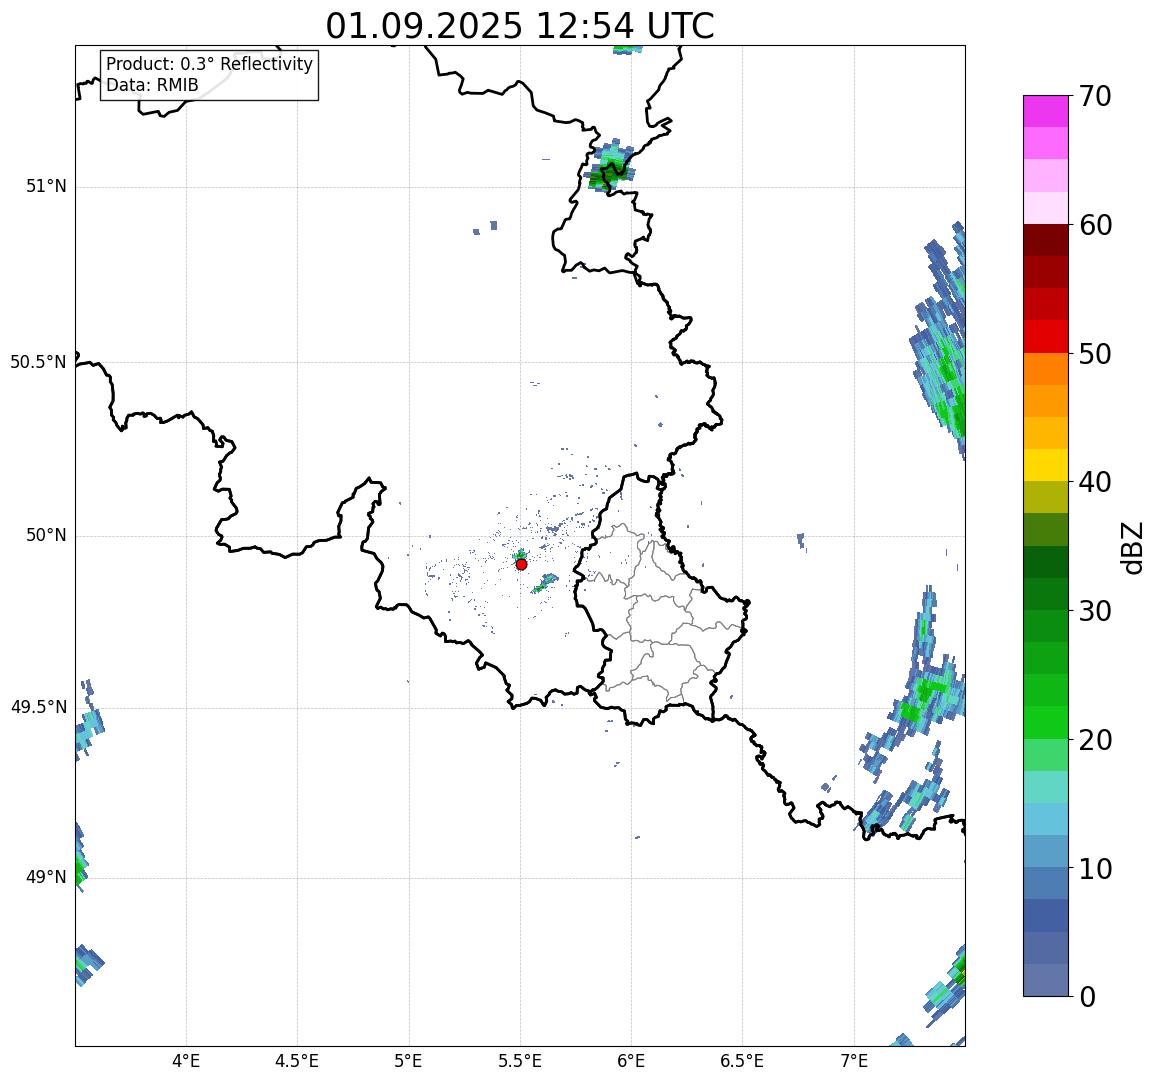The height and width of the screenshot is (1081, 1157).
Task: Click the yellow 40 dBZ color band
Action: click(x=1046, y=465)
